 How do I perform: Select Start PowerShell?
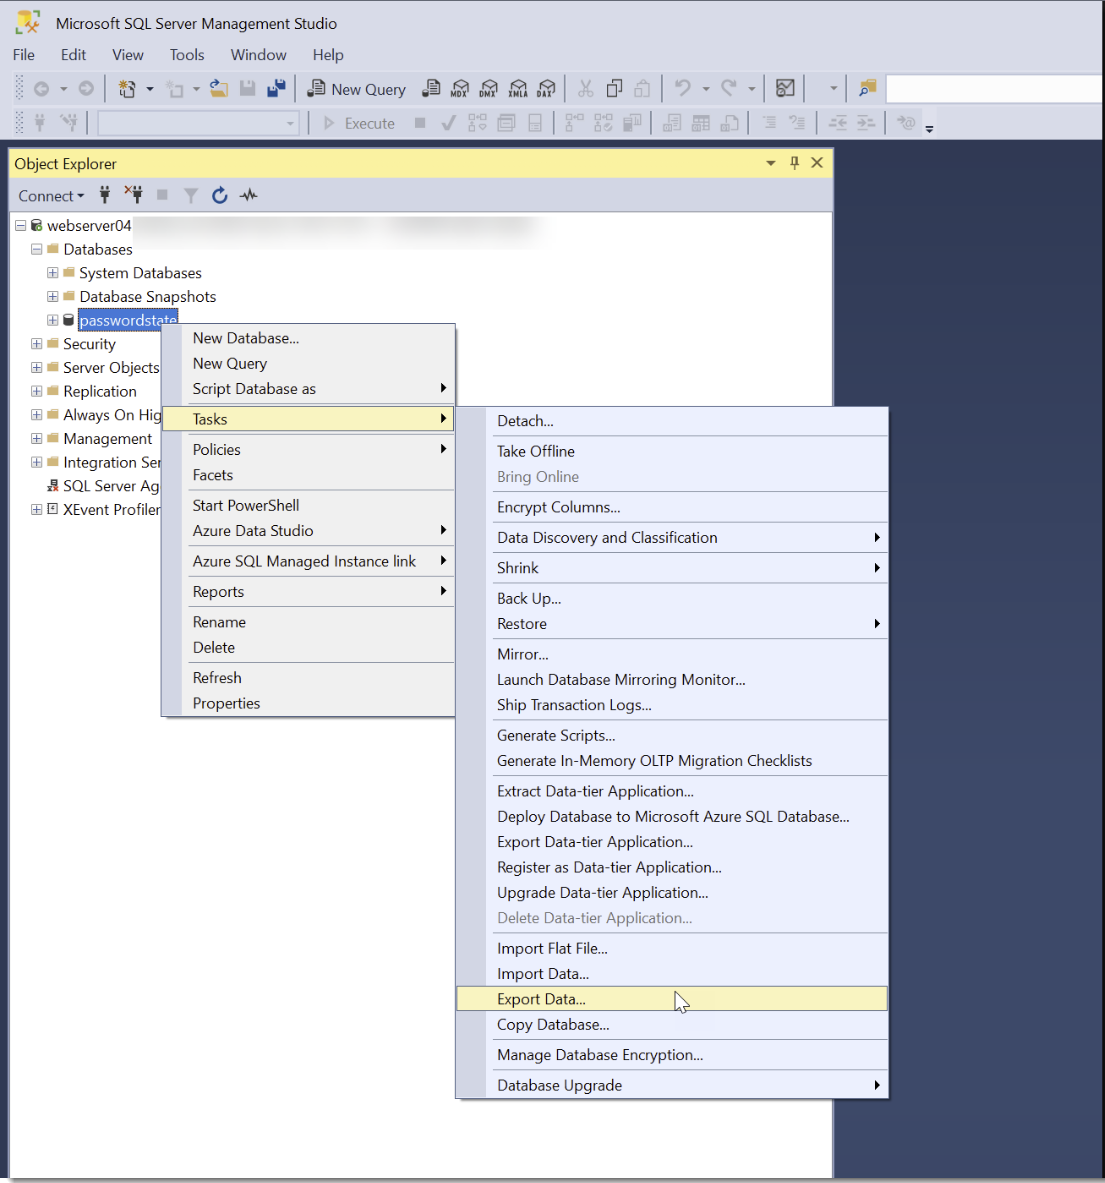click(x=308, y=505)
